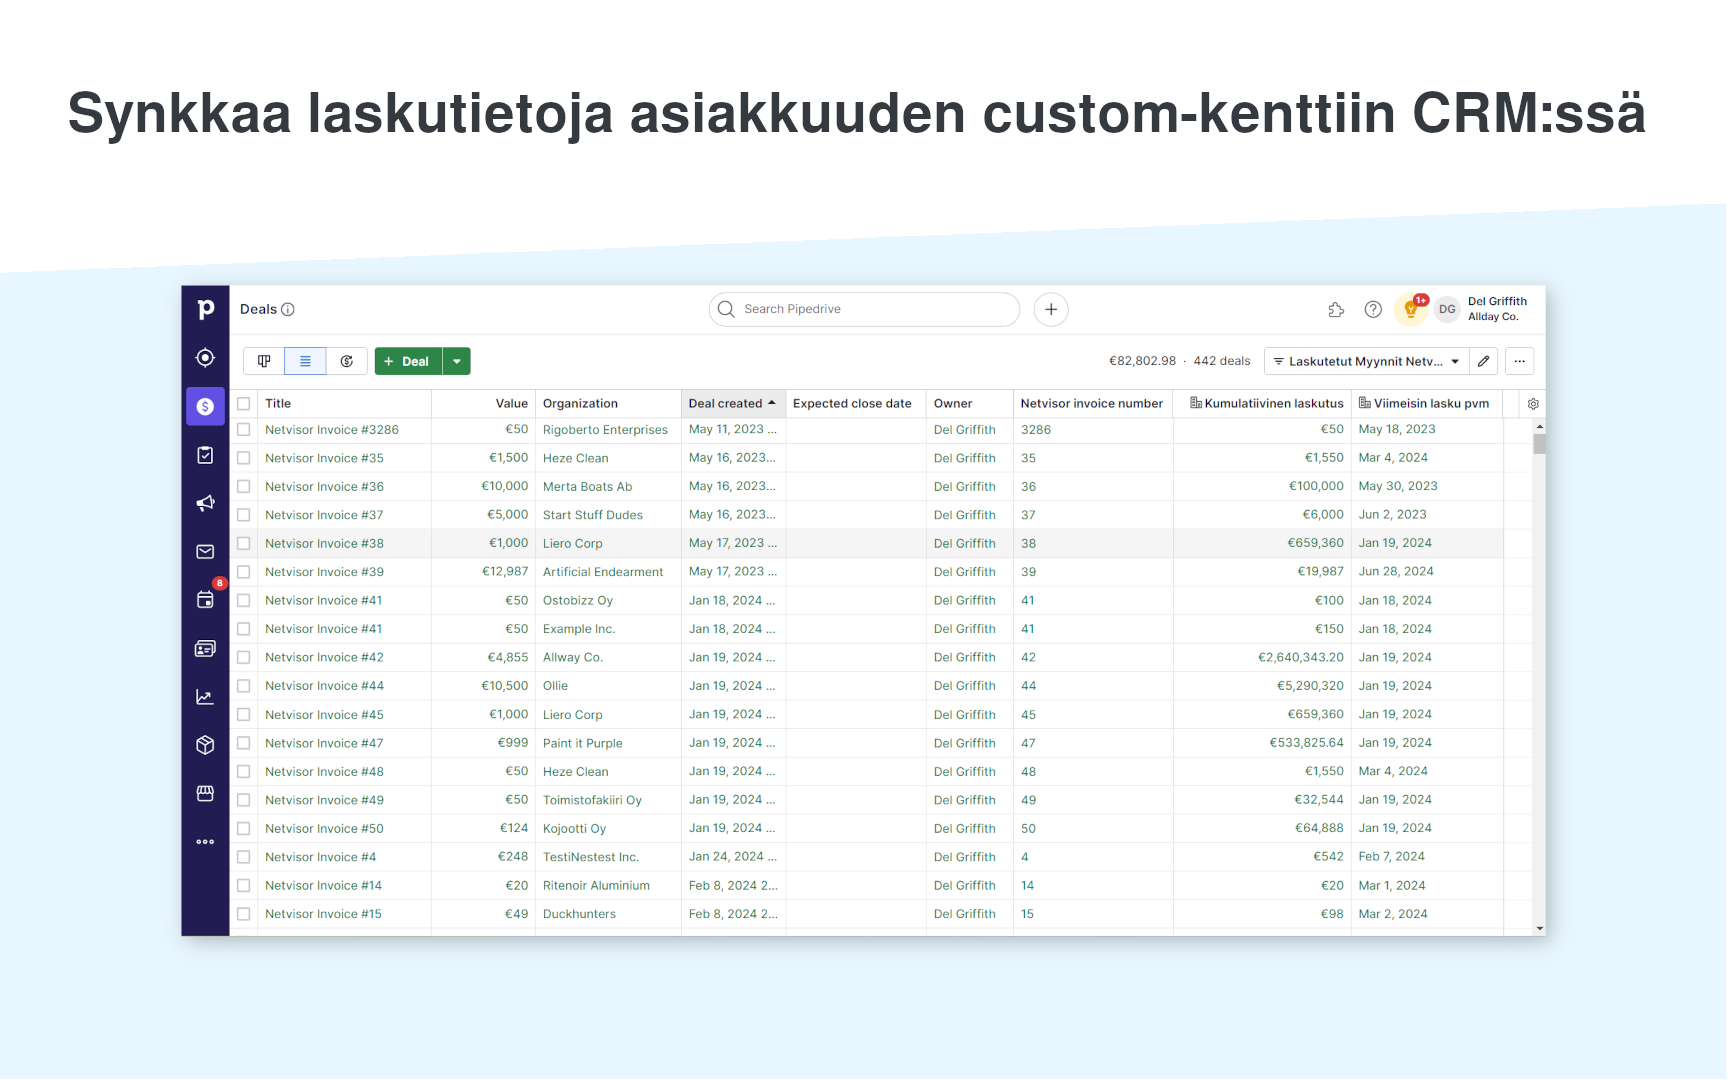Viewport: 1728px width, 1080px height.
Task: Open Campaigns megaphone icon in sidebar
Action: pyautogui.click(x=205, y=503)
